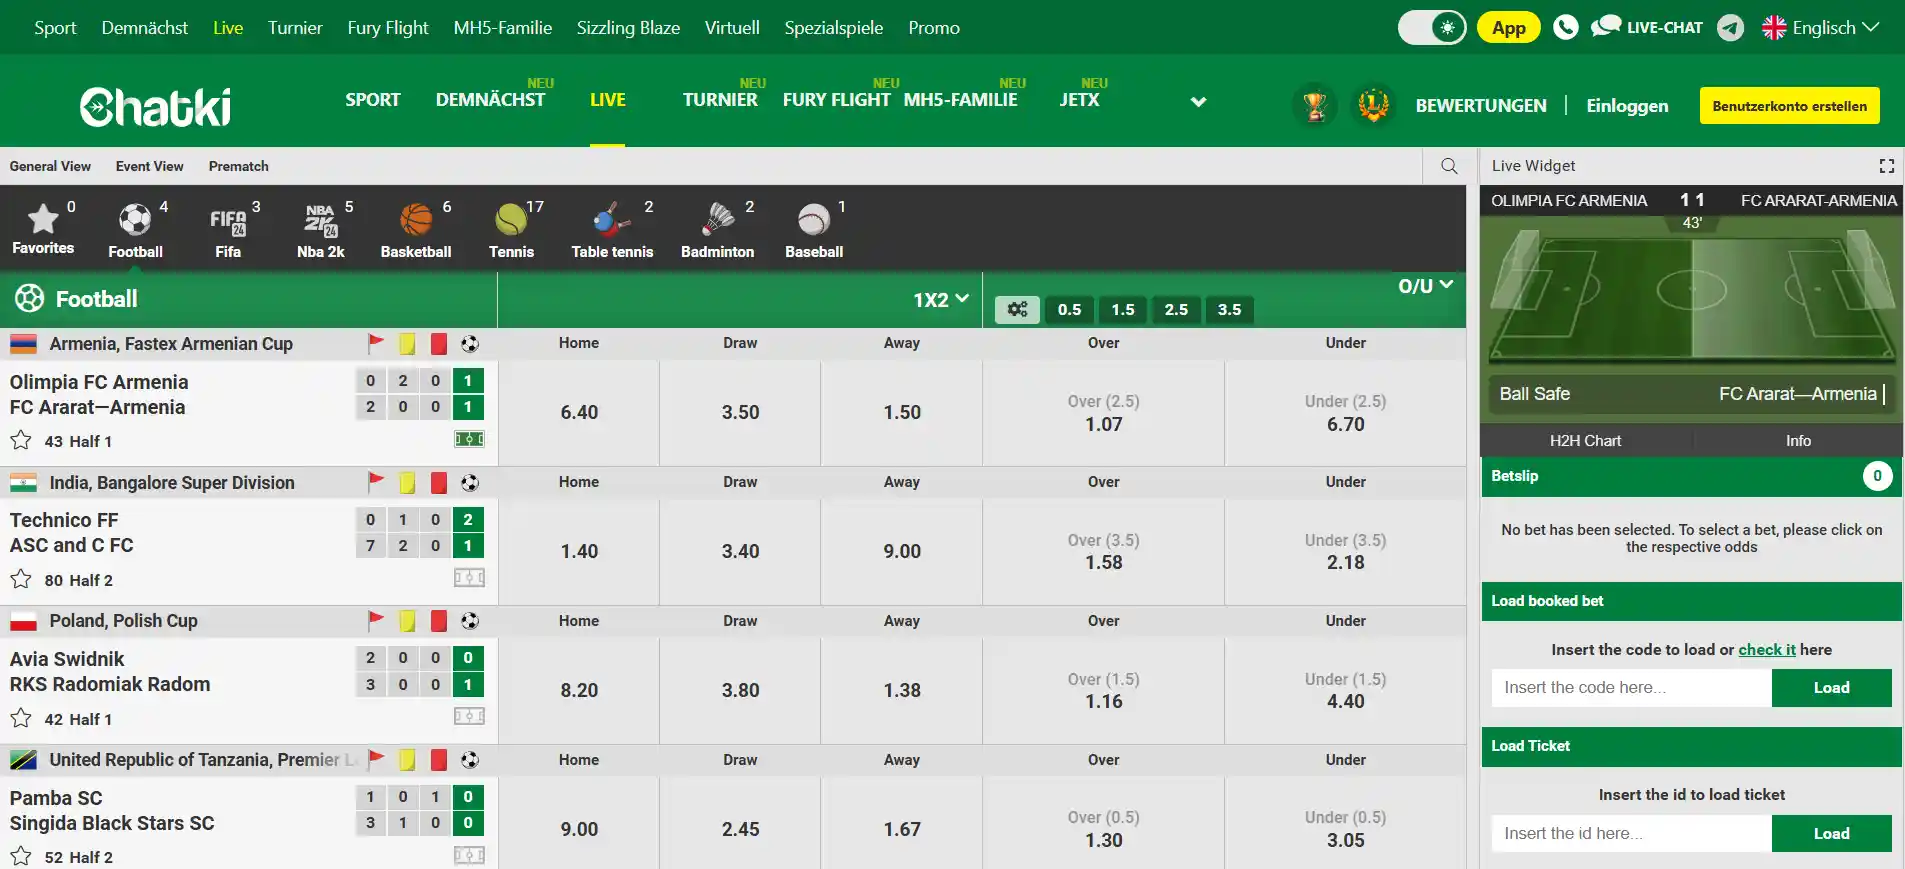Follow the check it link
The image size is (1905, 869).
[x=1767, y=650]
